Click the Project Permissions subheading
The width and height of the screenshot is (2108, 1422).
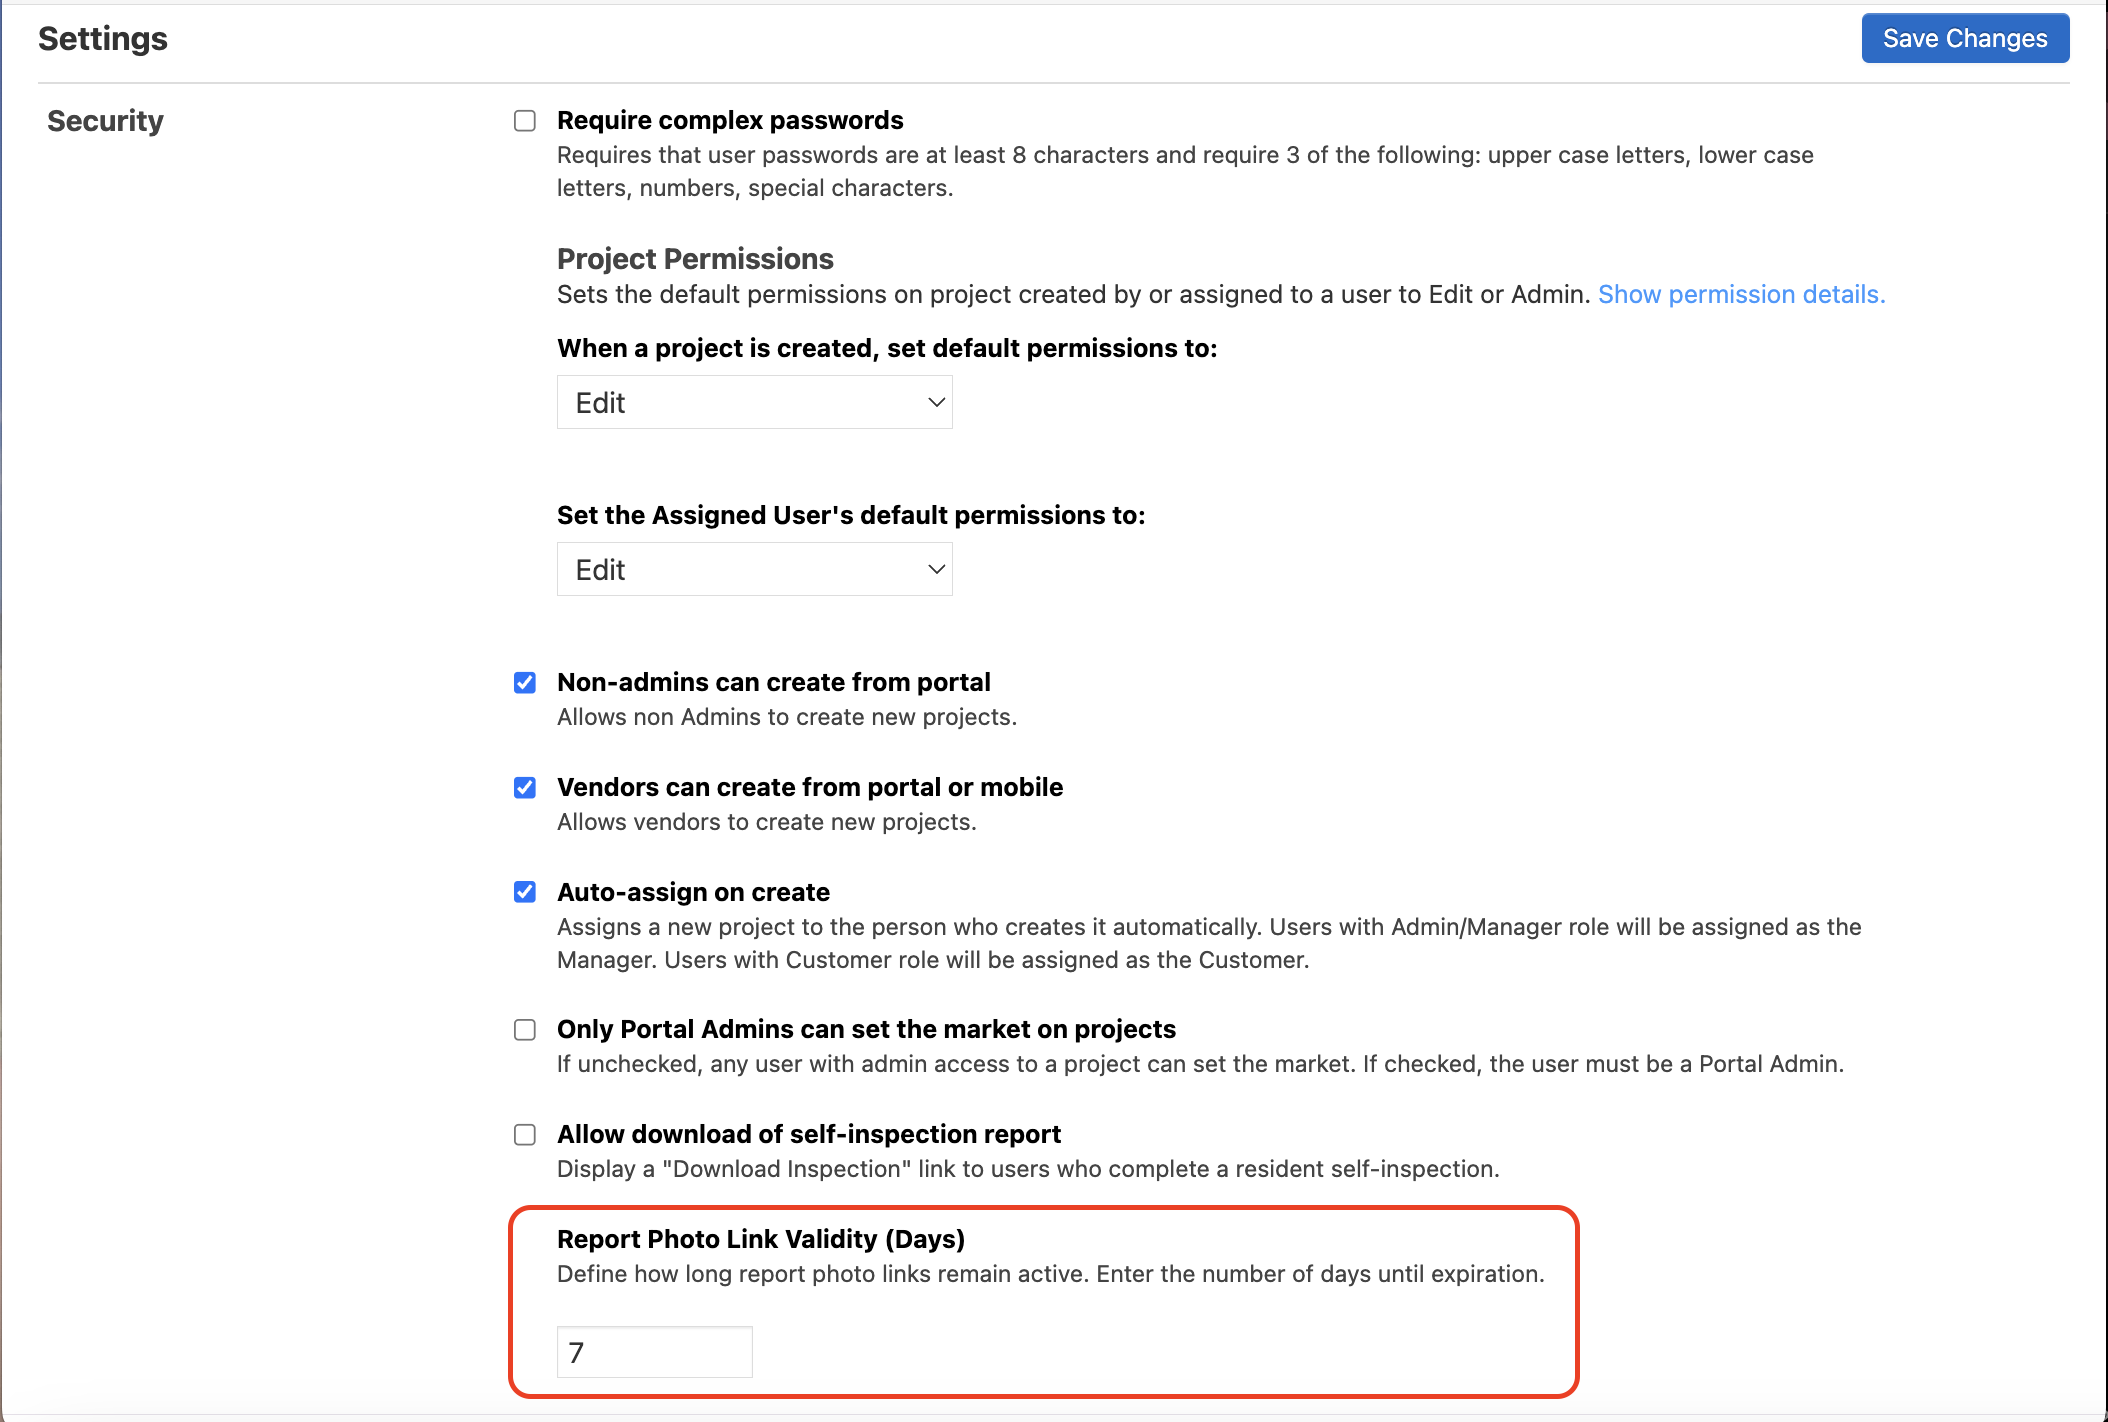pos(695,259)
